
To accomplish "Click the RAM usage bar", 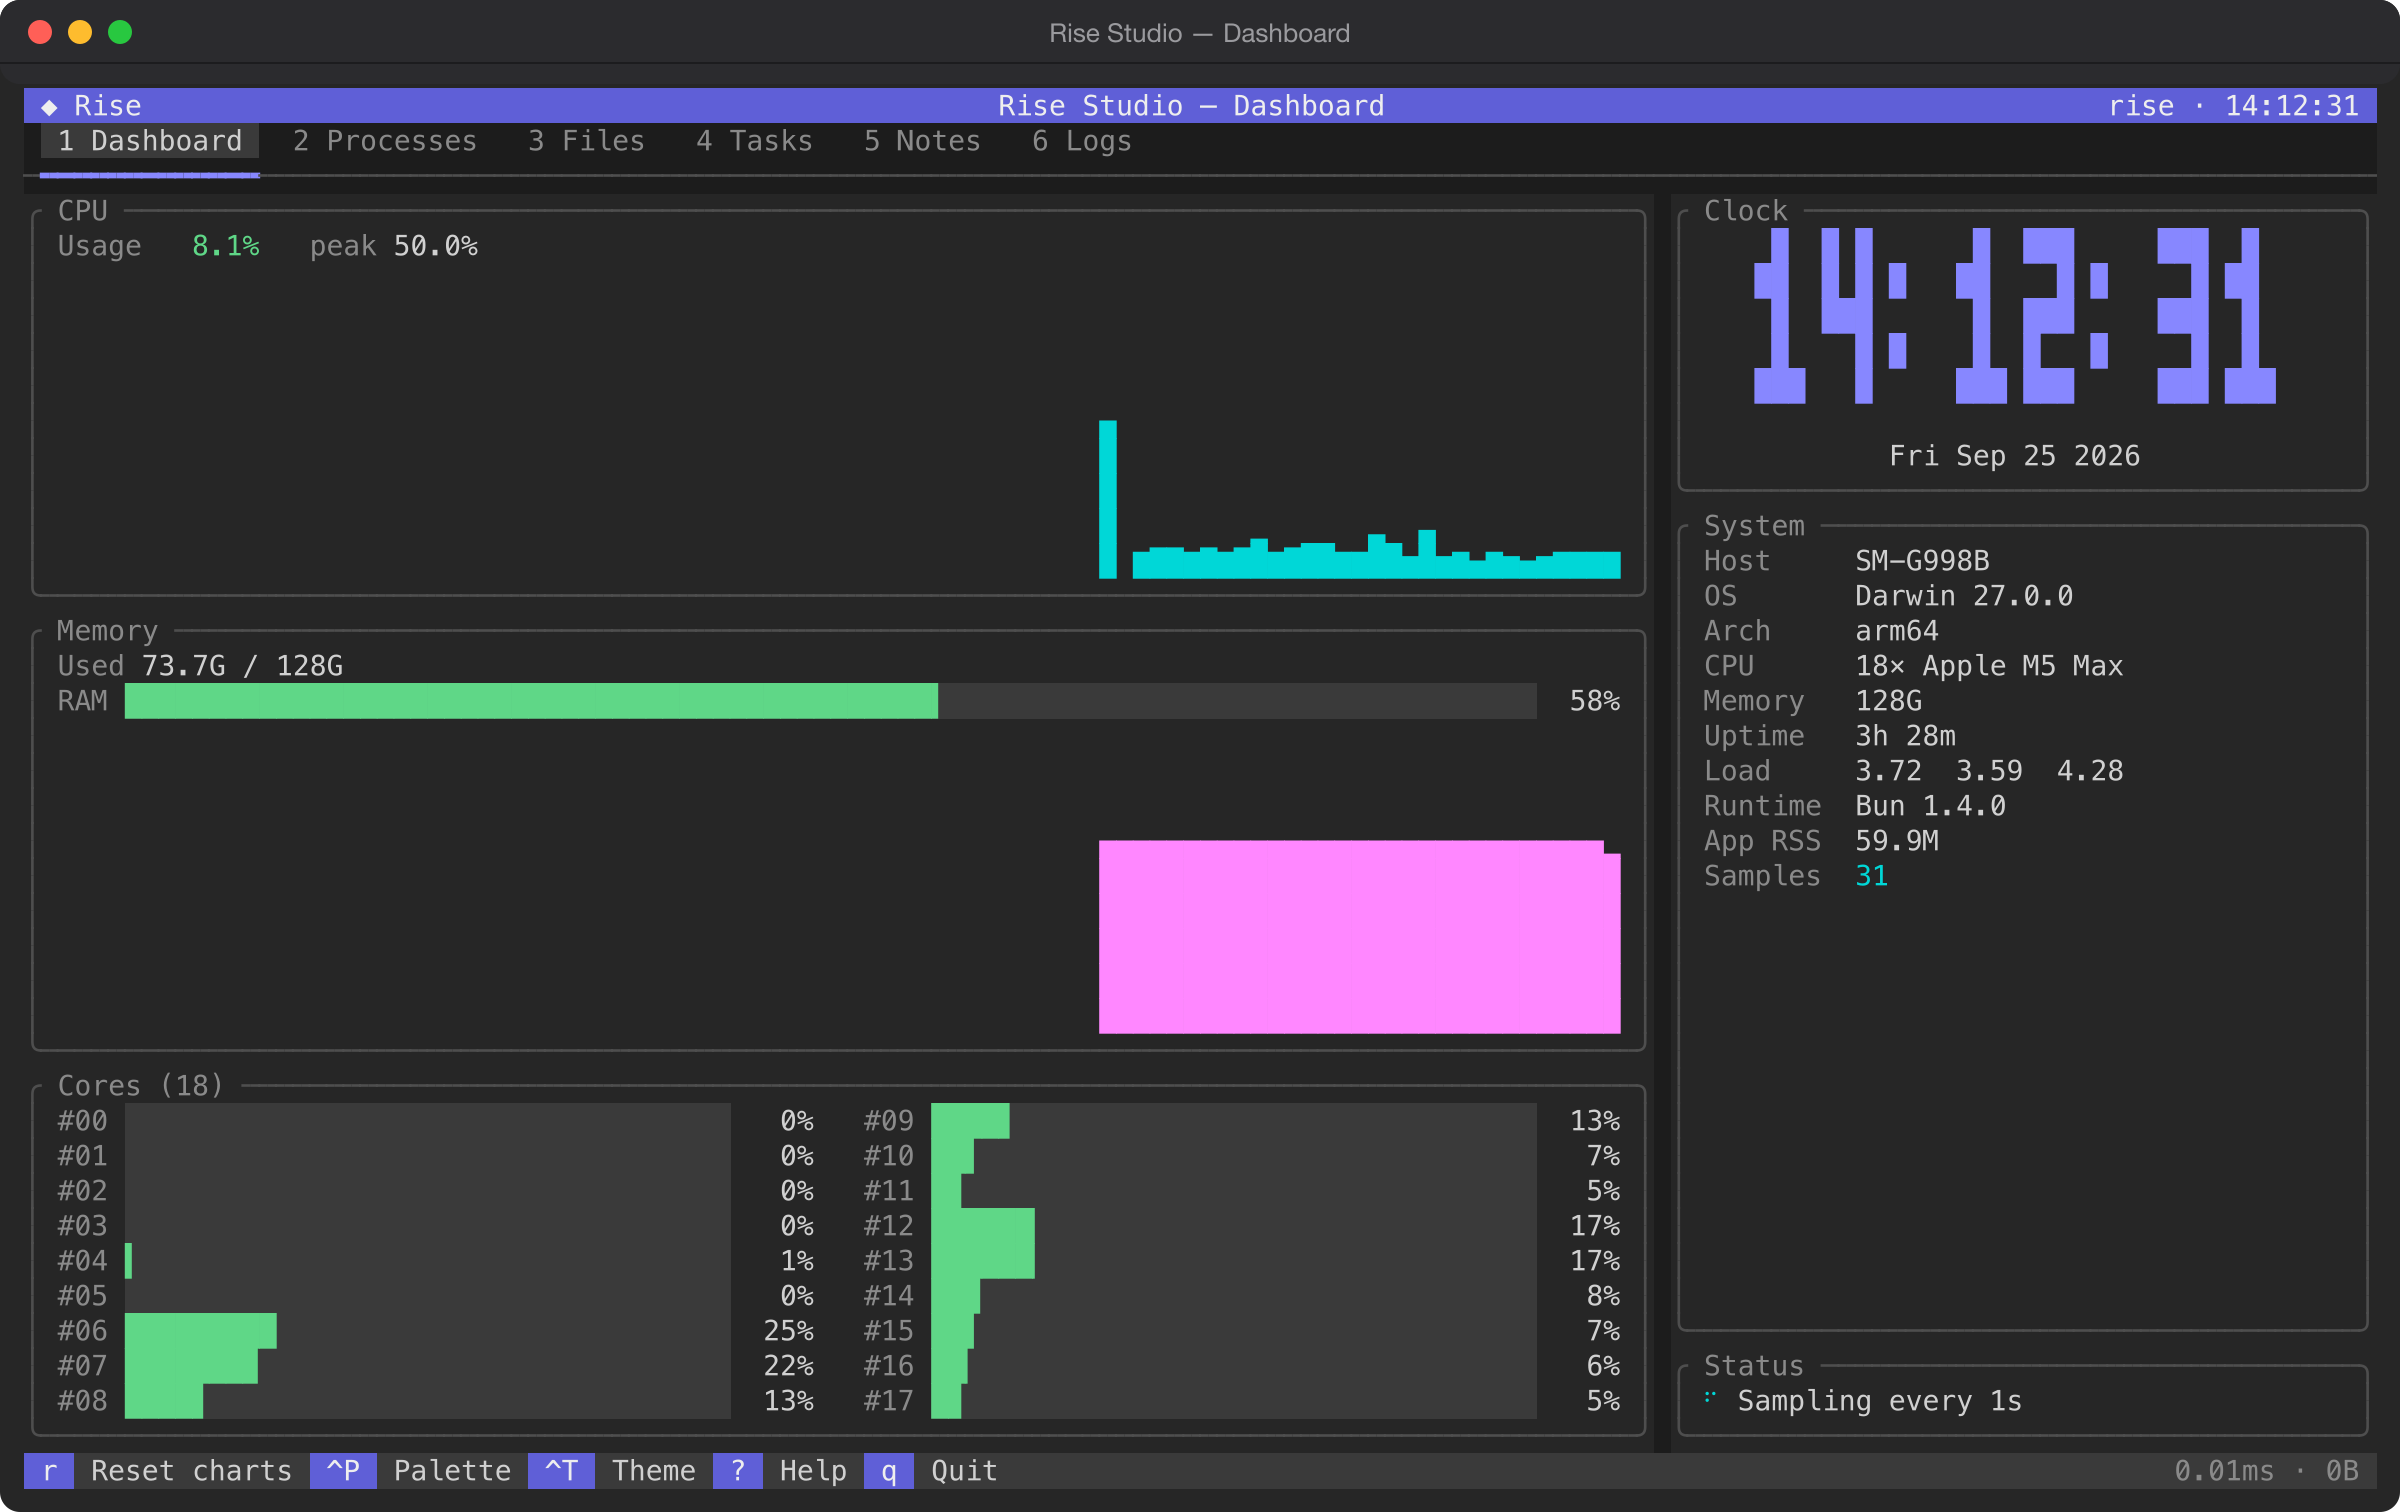I will pos(830,701).
